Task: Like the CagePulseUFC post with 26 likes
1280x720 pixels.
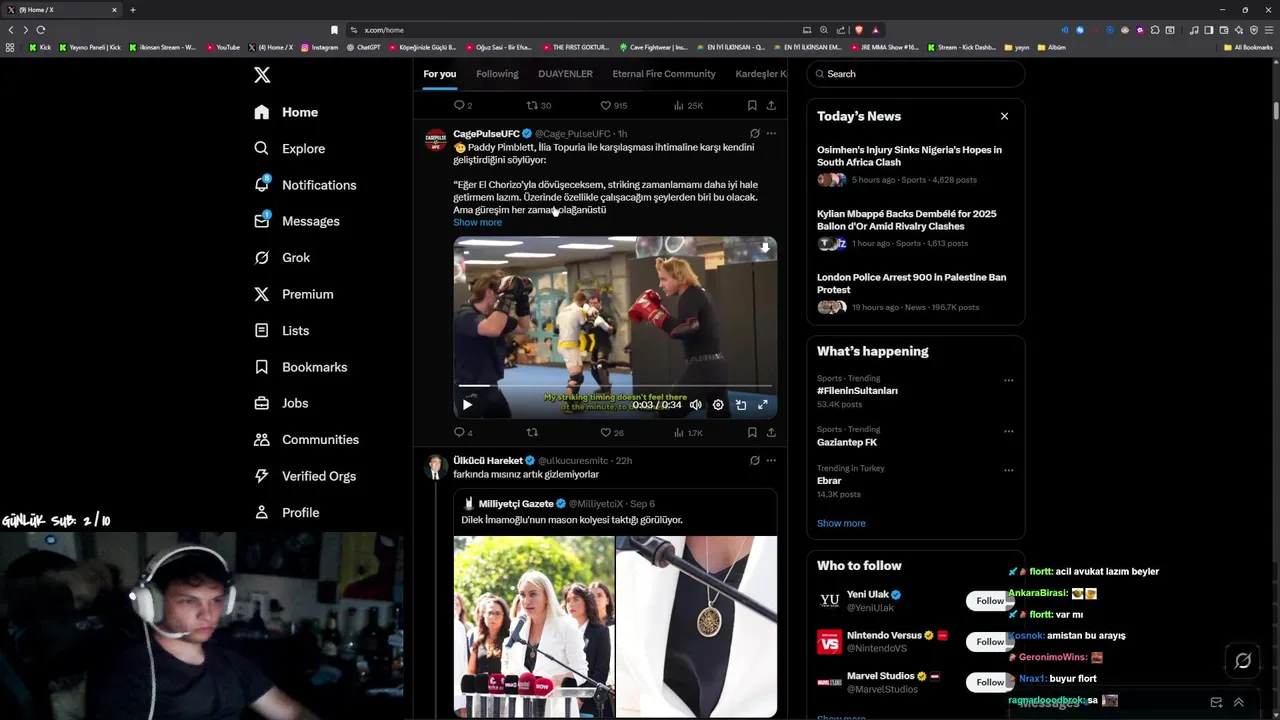Action: (611, 432)
